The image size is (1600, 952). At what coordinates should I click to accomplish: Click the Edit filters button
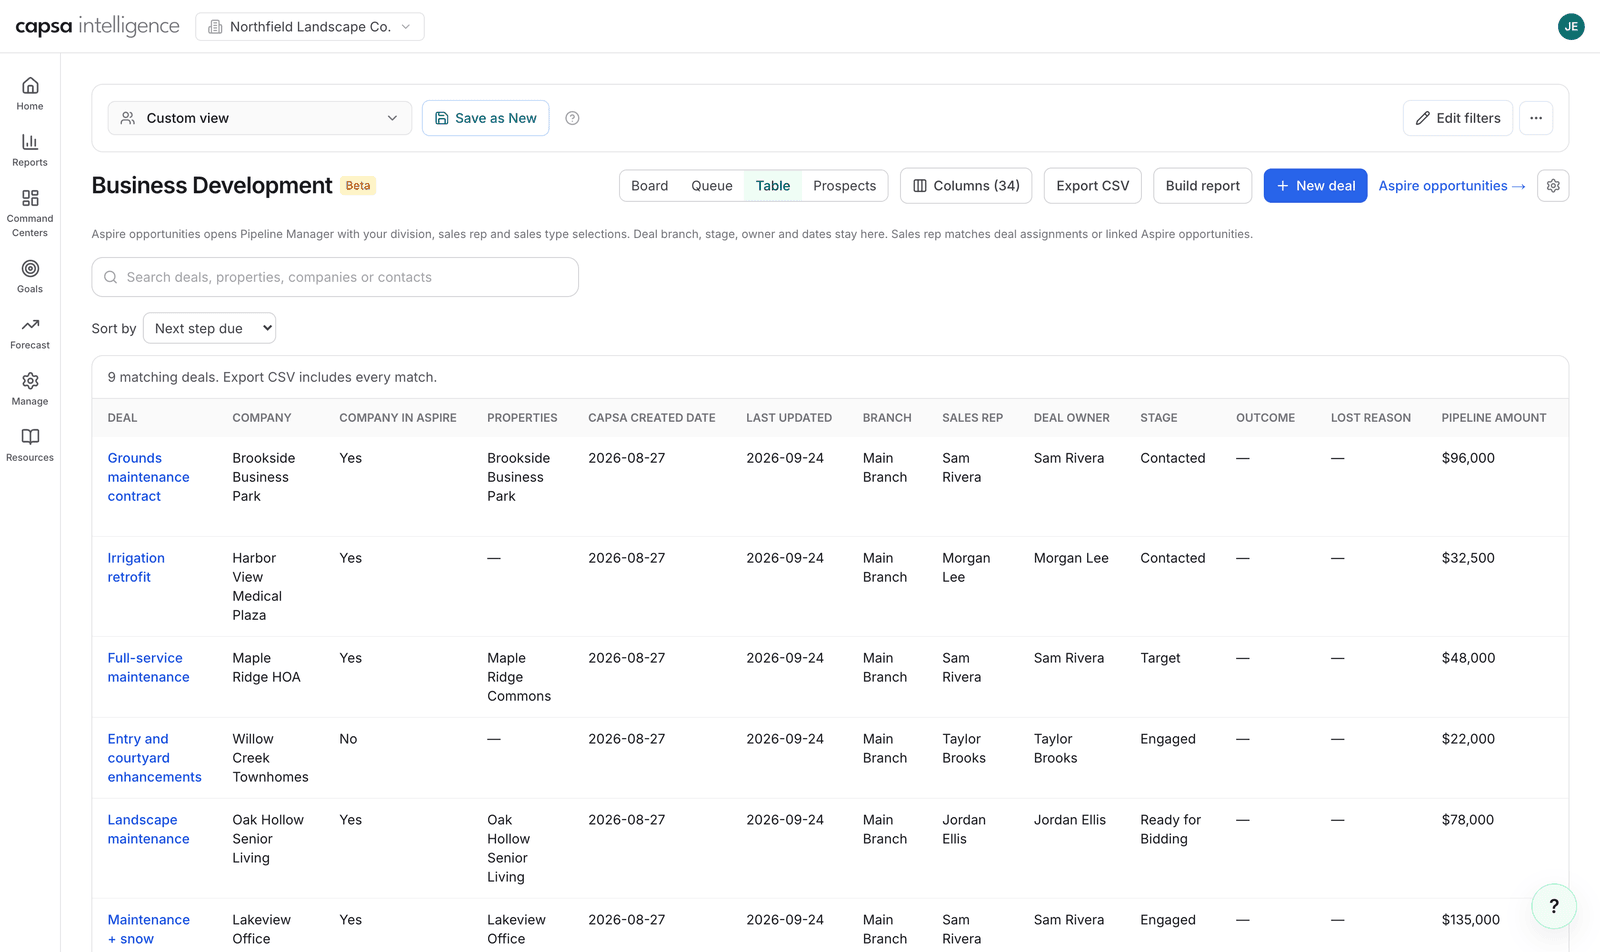(1458, 118)
